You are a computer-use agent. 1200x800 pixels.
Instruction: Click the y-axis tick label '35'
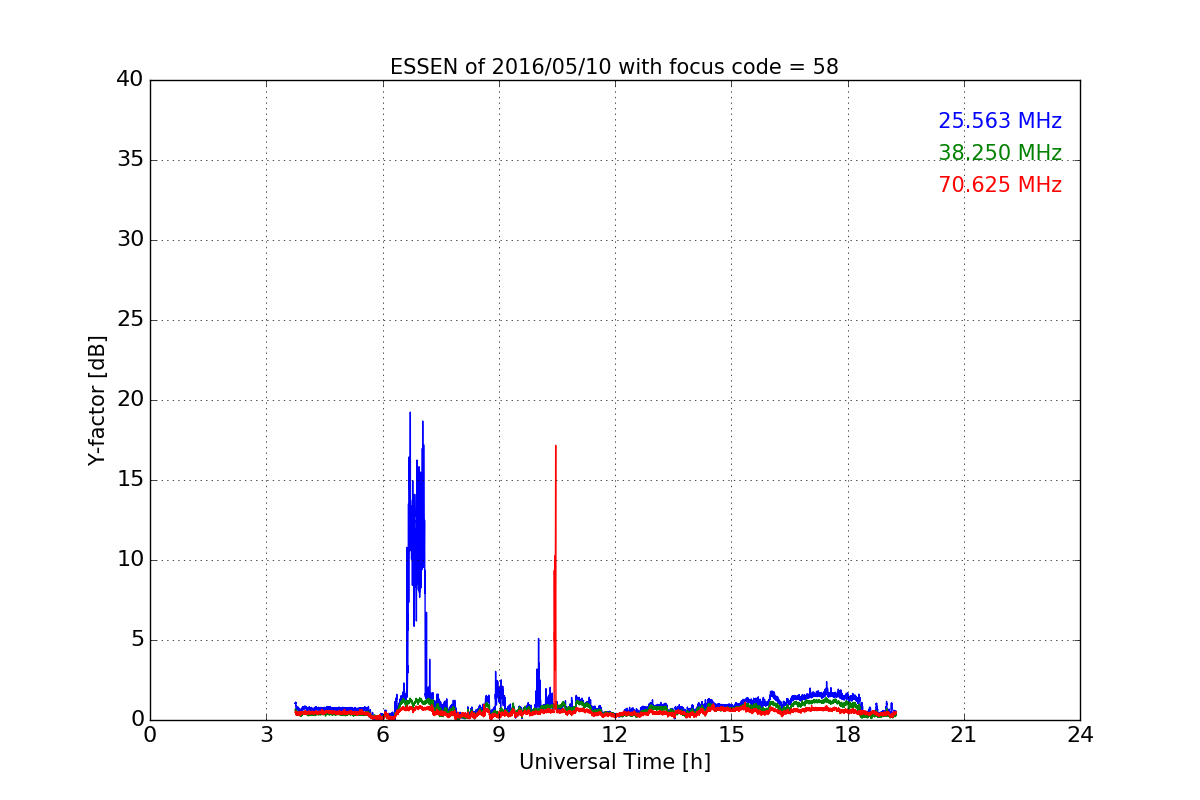[130, 160]
